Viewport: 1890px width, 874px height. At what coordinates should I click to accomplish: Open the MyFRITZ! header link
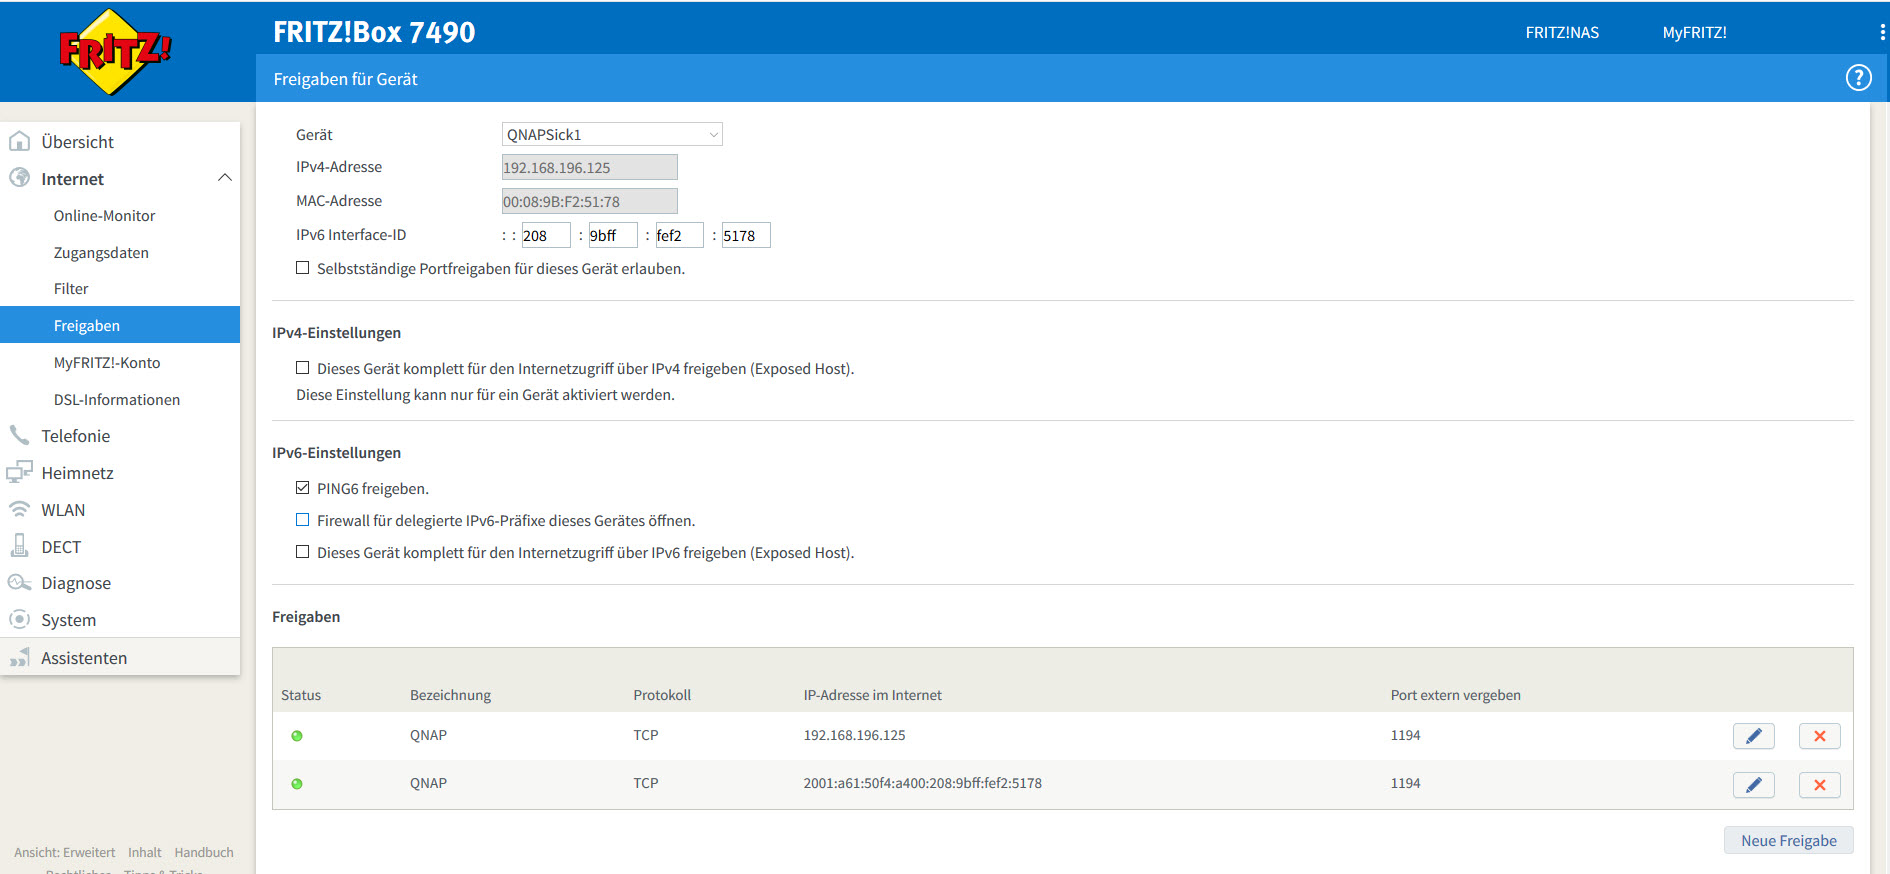pyautogui.click(x=1694, y=33)
